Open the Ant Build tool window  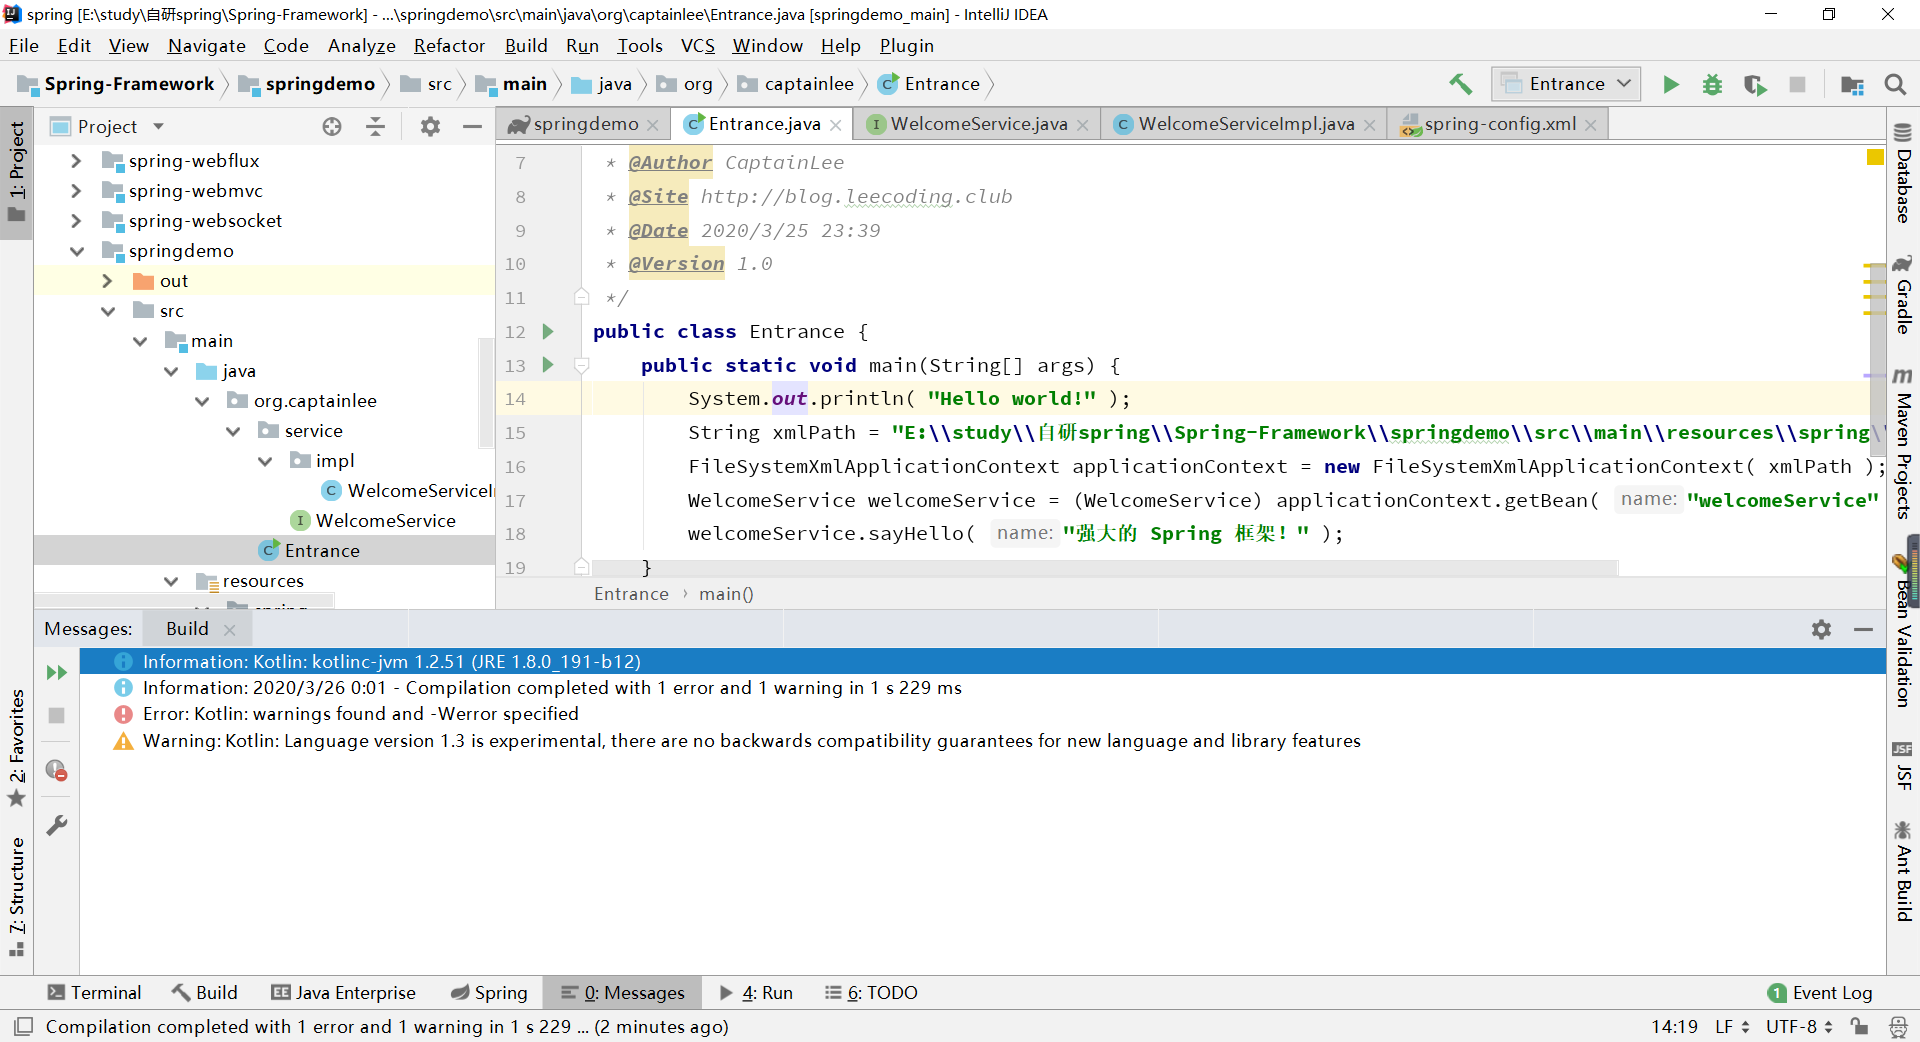1903,870
